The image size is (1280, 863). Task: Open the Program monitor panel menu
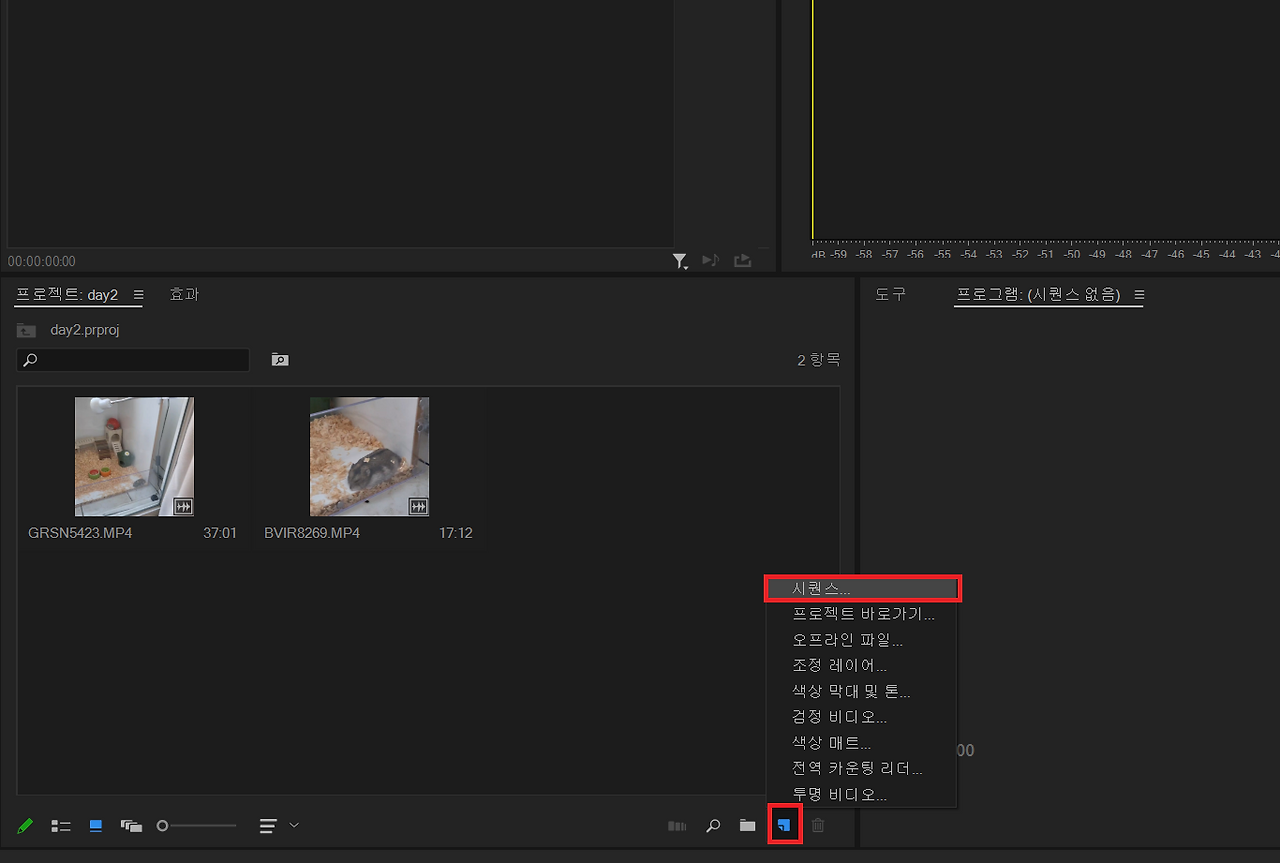[1139, 294]
